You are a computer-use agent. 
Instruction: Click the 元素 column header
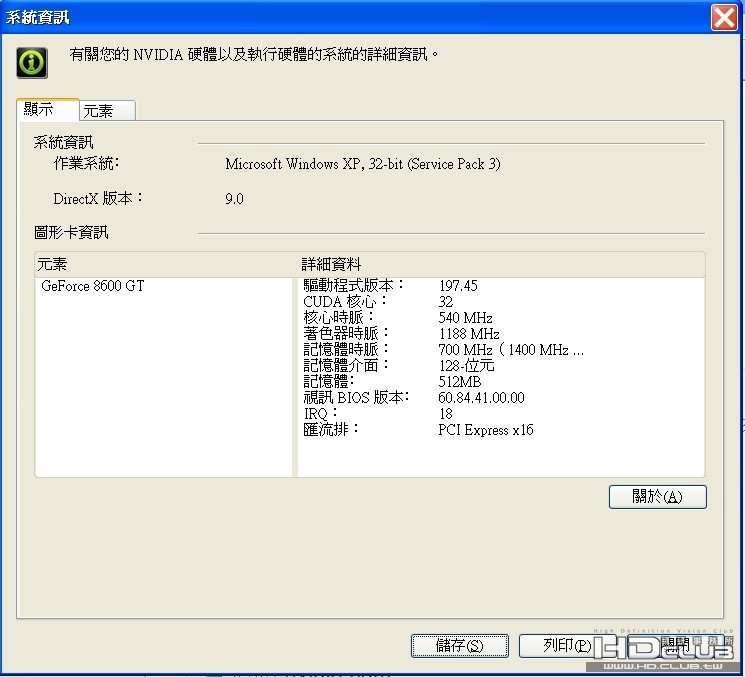click(x=165, y=264)
